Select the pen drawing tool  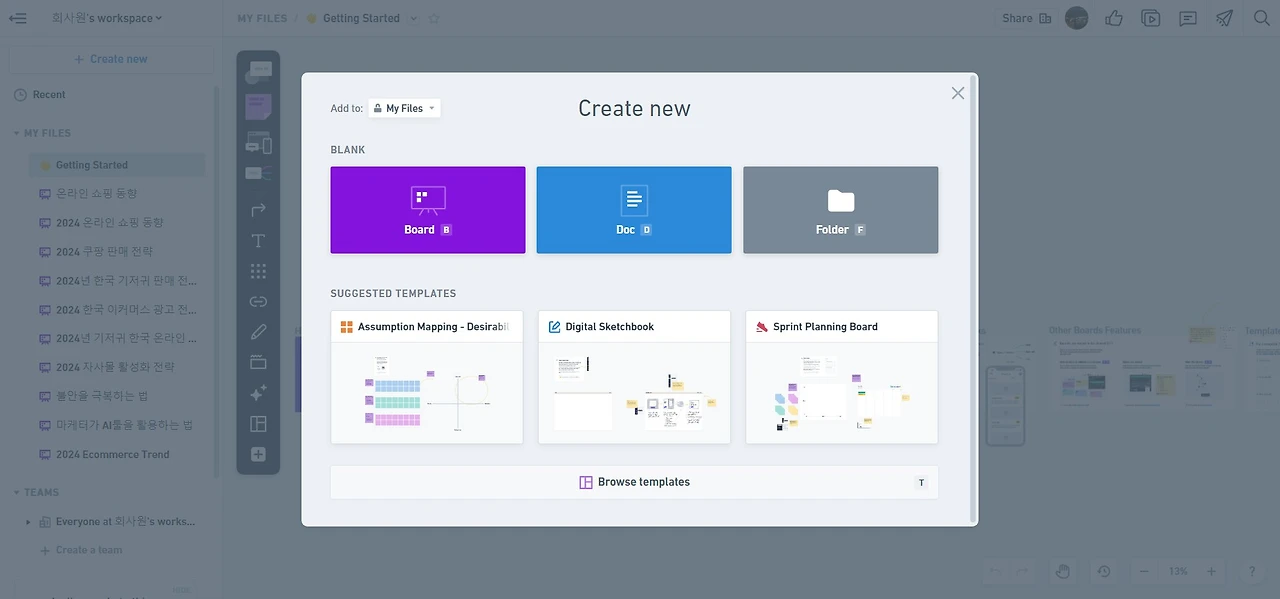258,332
